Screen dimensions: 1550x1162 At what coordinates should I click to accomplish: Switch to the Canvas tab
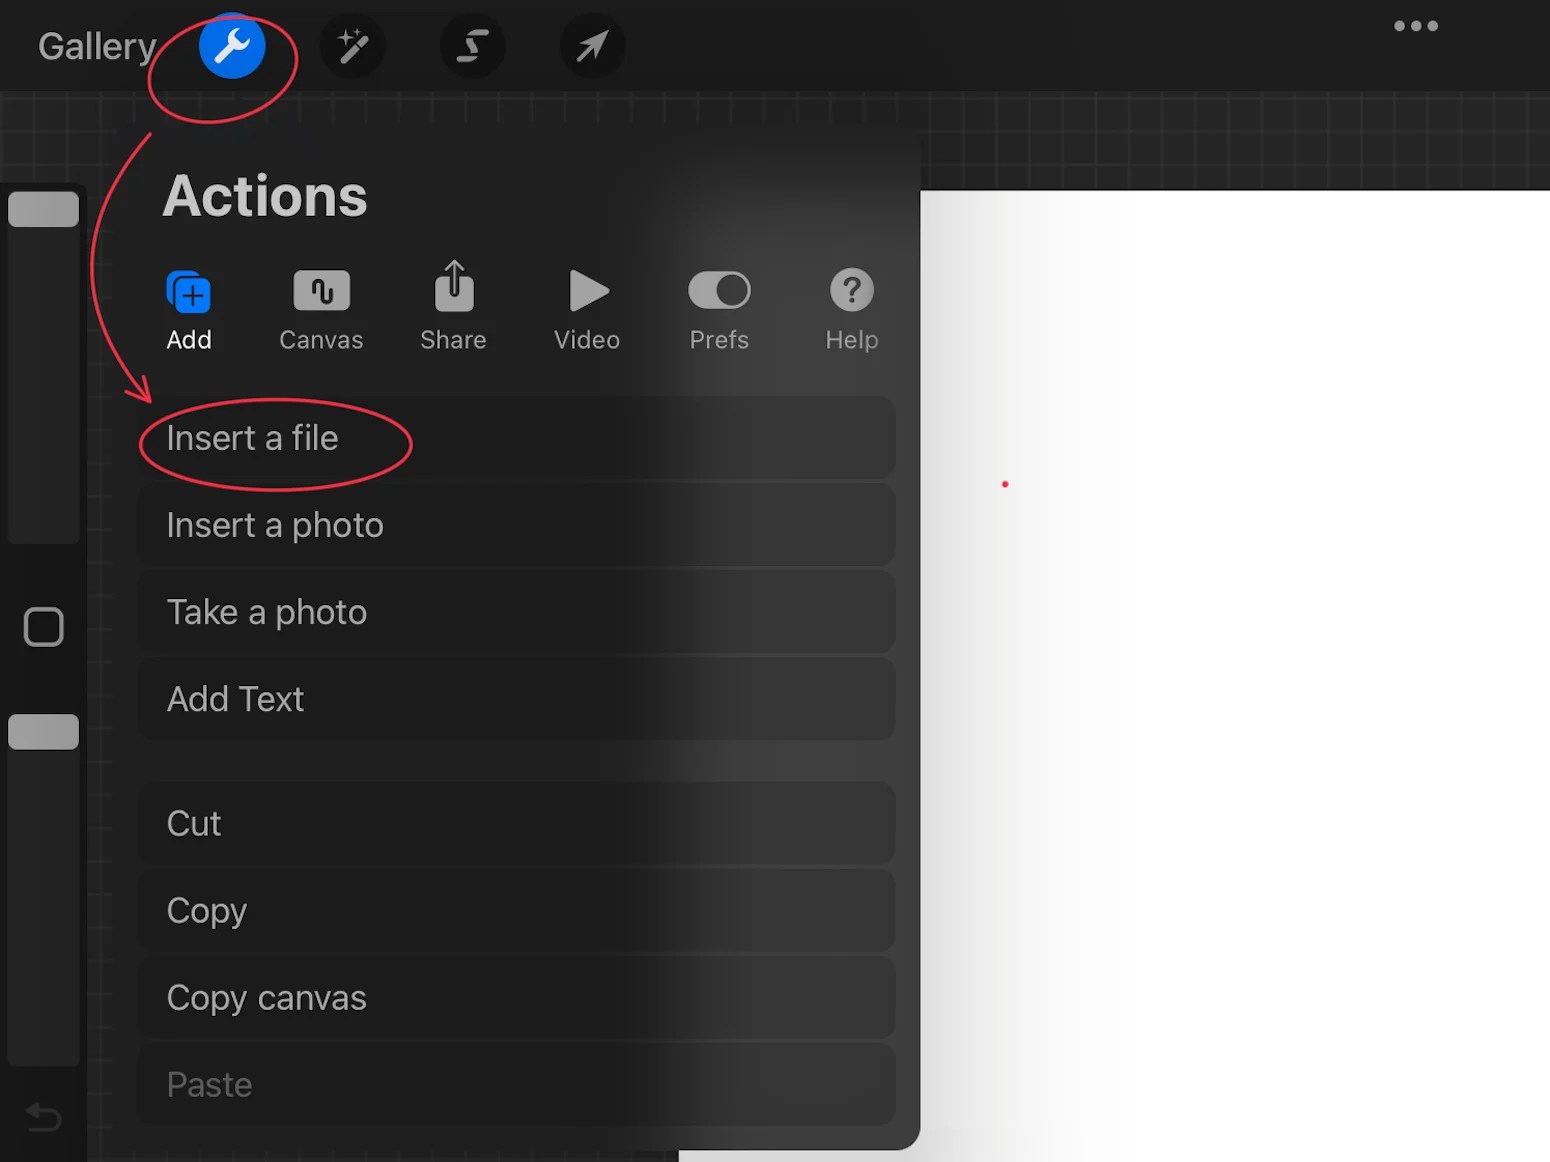(x=321, y=310)
